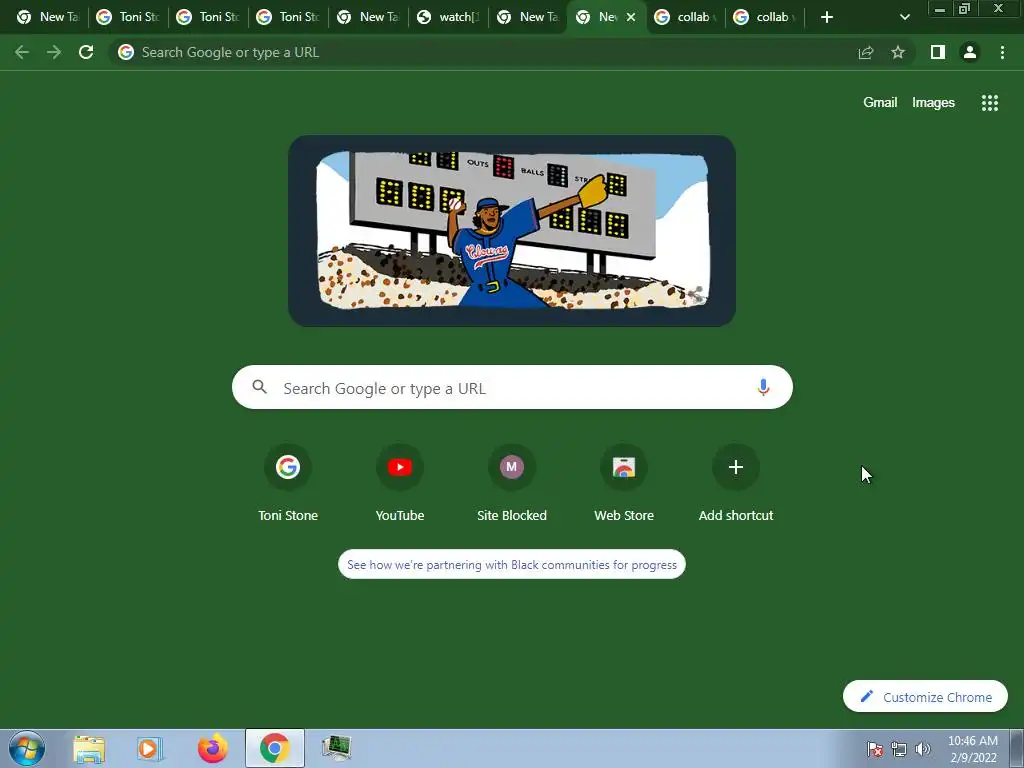This screenshot has width=1024, height=768.
Task: Show the clock and date panel
Action: (x=972, y=749)
